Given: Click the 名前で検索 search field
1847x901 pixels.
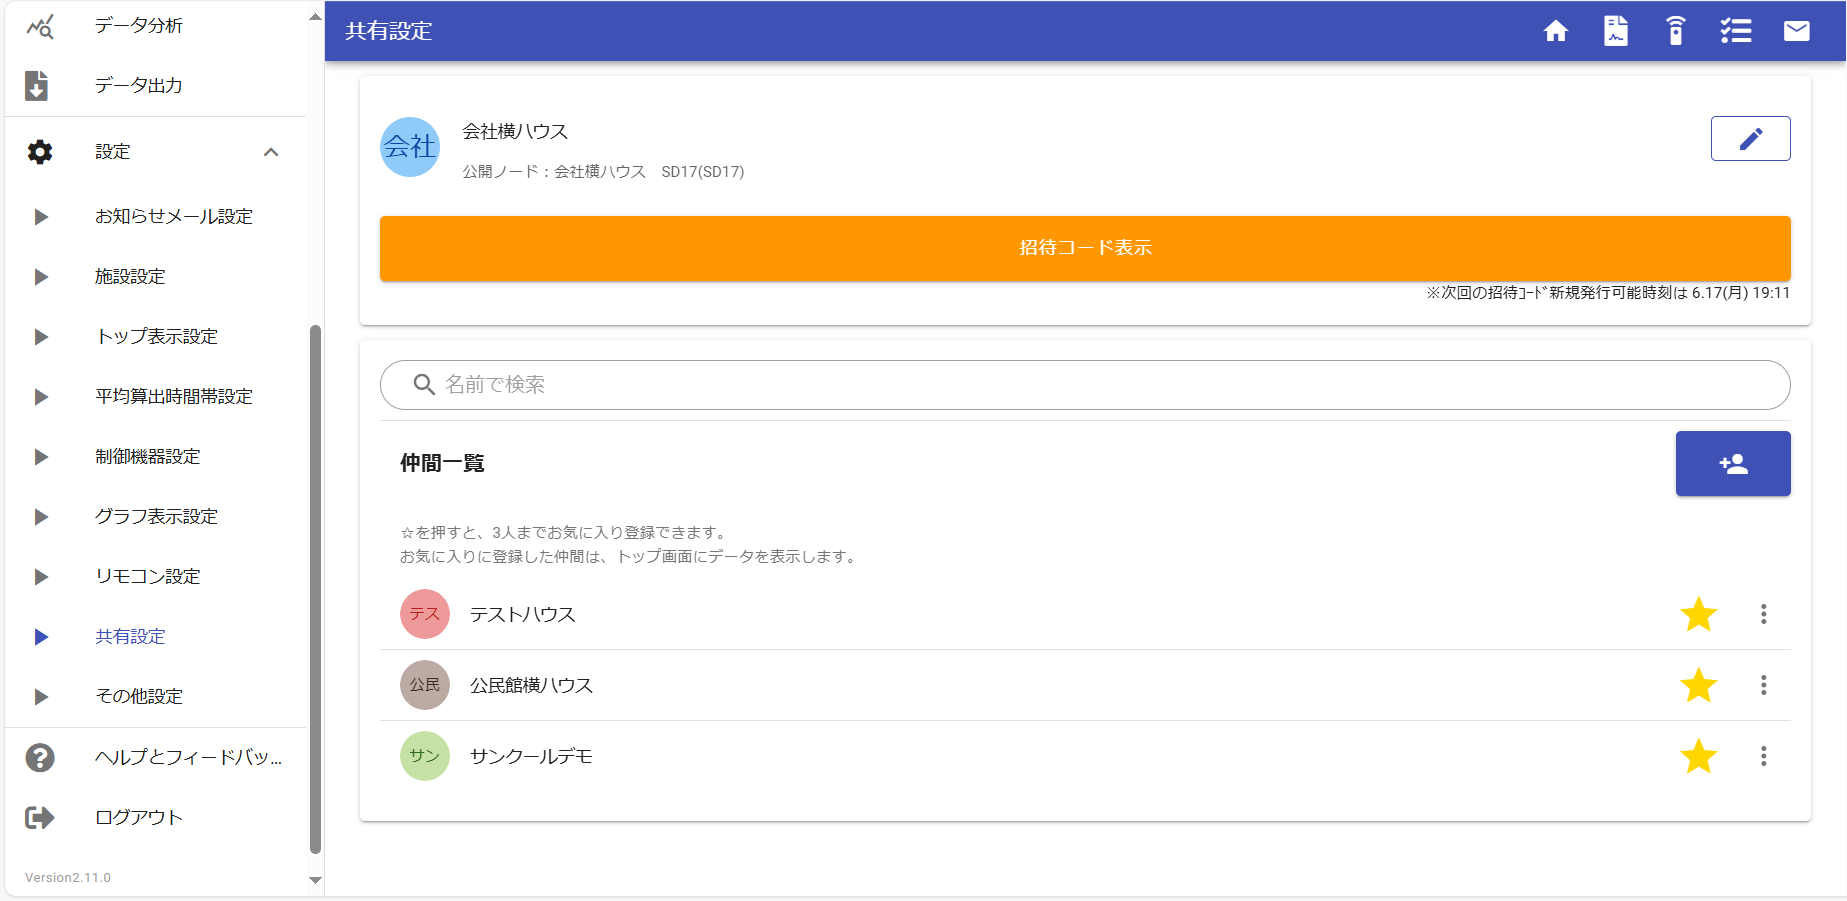Looking at the screenshot, I should click(1085, 385).
